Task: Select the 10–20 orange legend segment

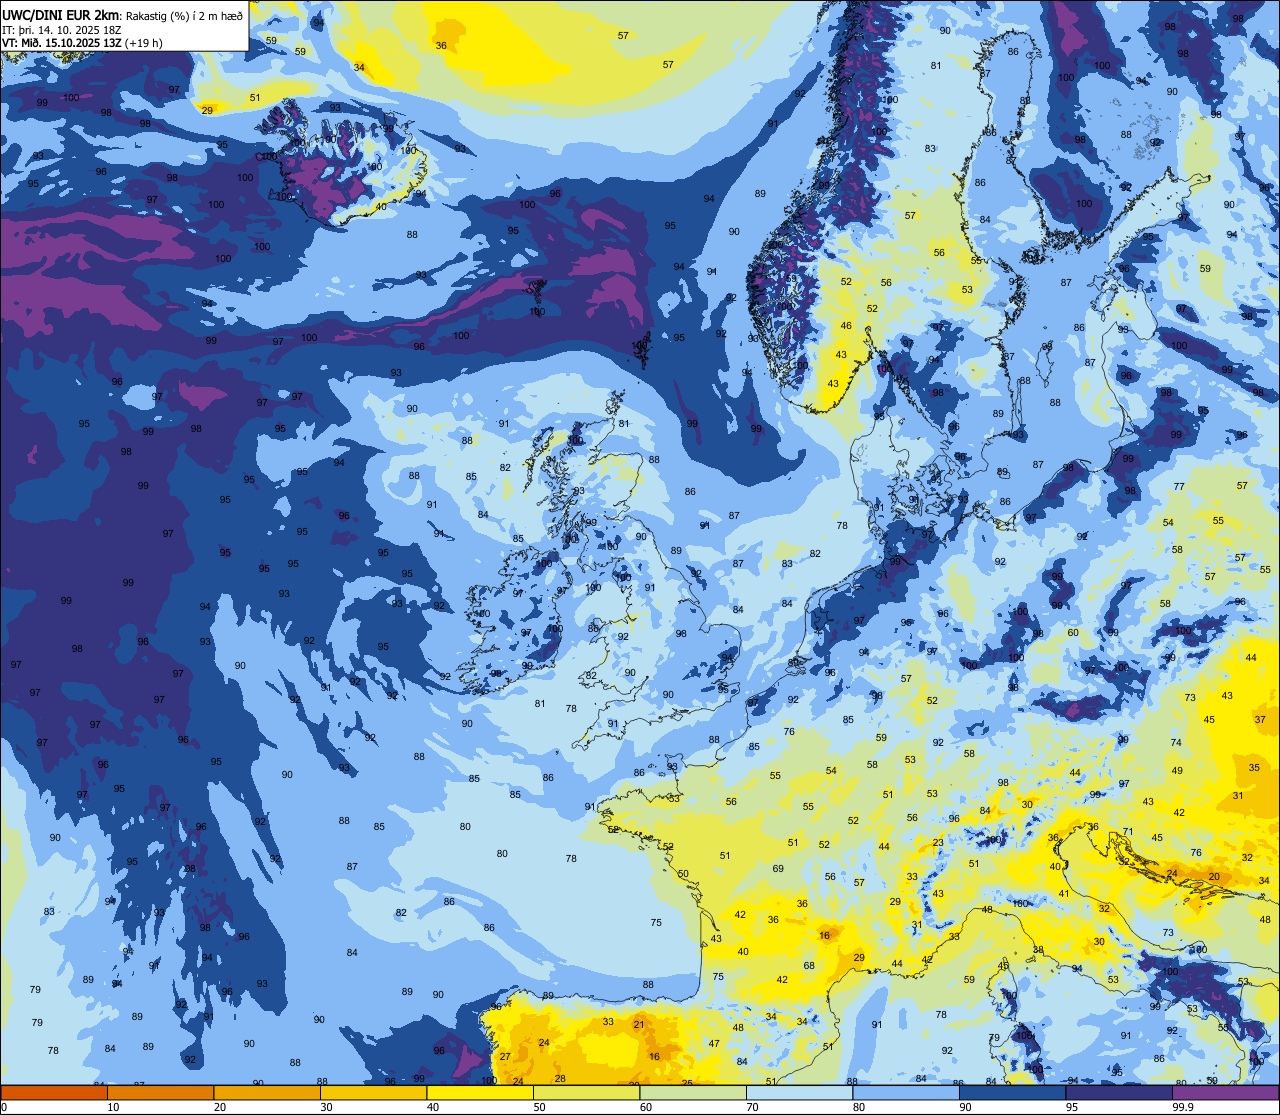Action: (160, 1093)
